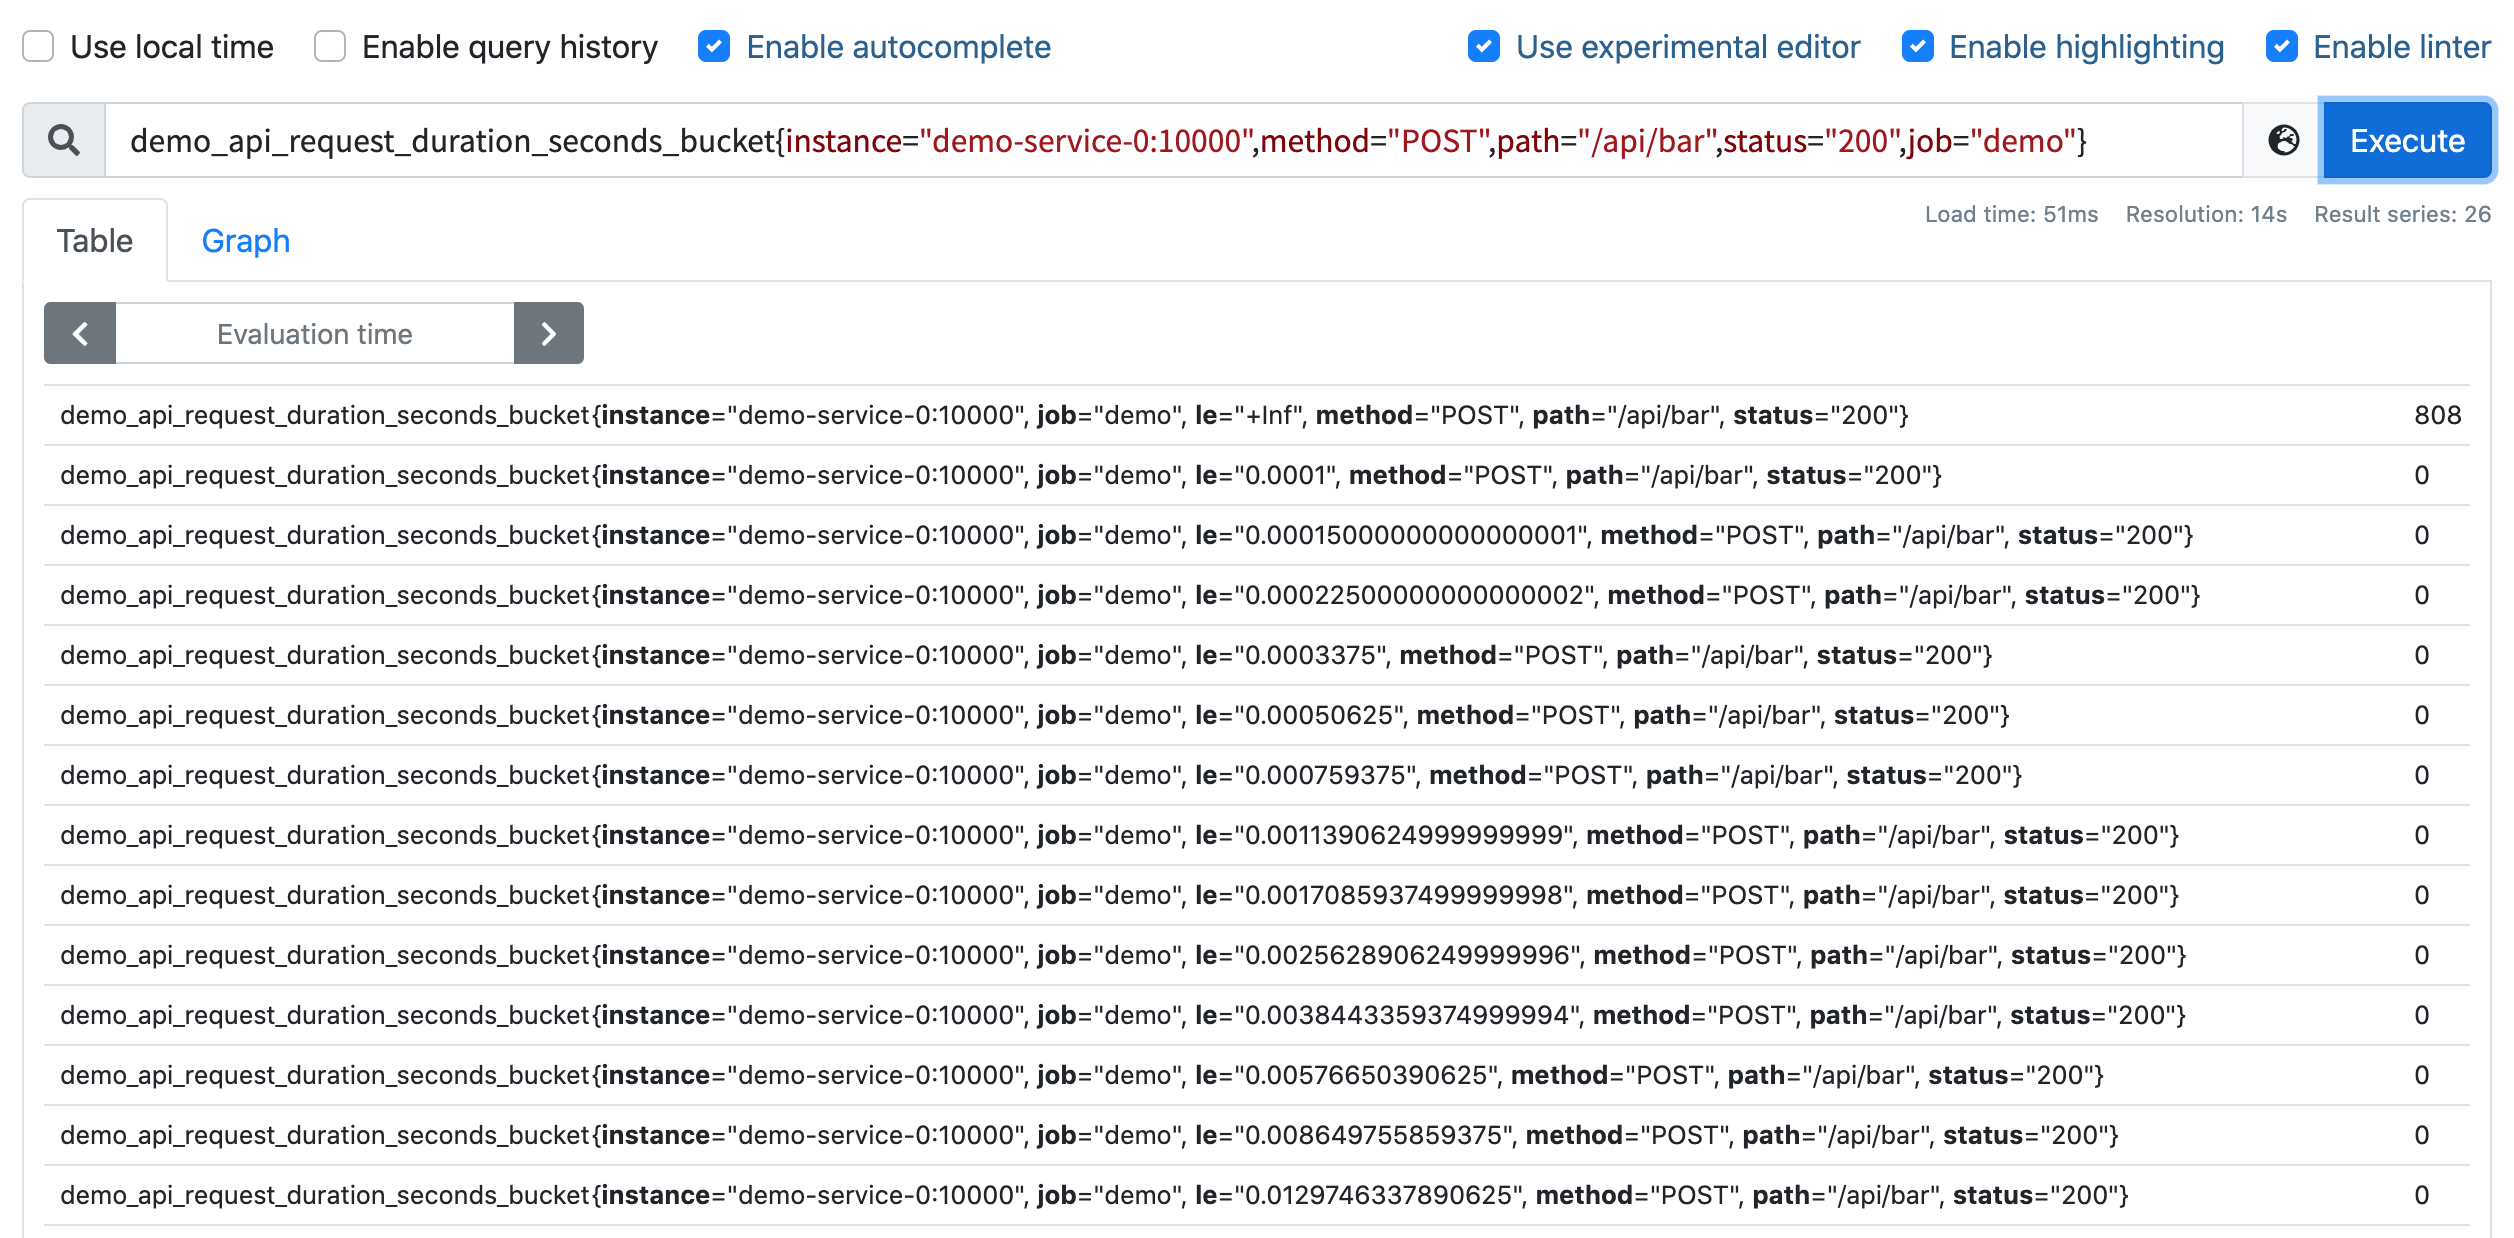Select the Table tab
The height and width of the screenshot is (1238, 2514).
tap(95, 241)
